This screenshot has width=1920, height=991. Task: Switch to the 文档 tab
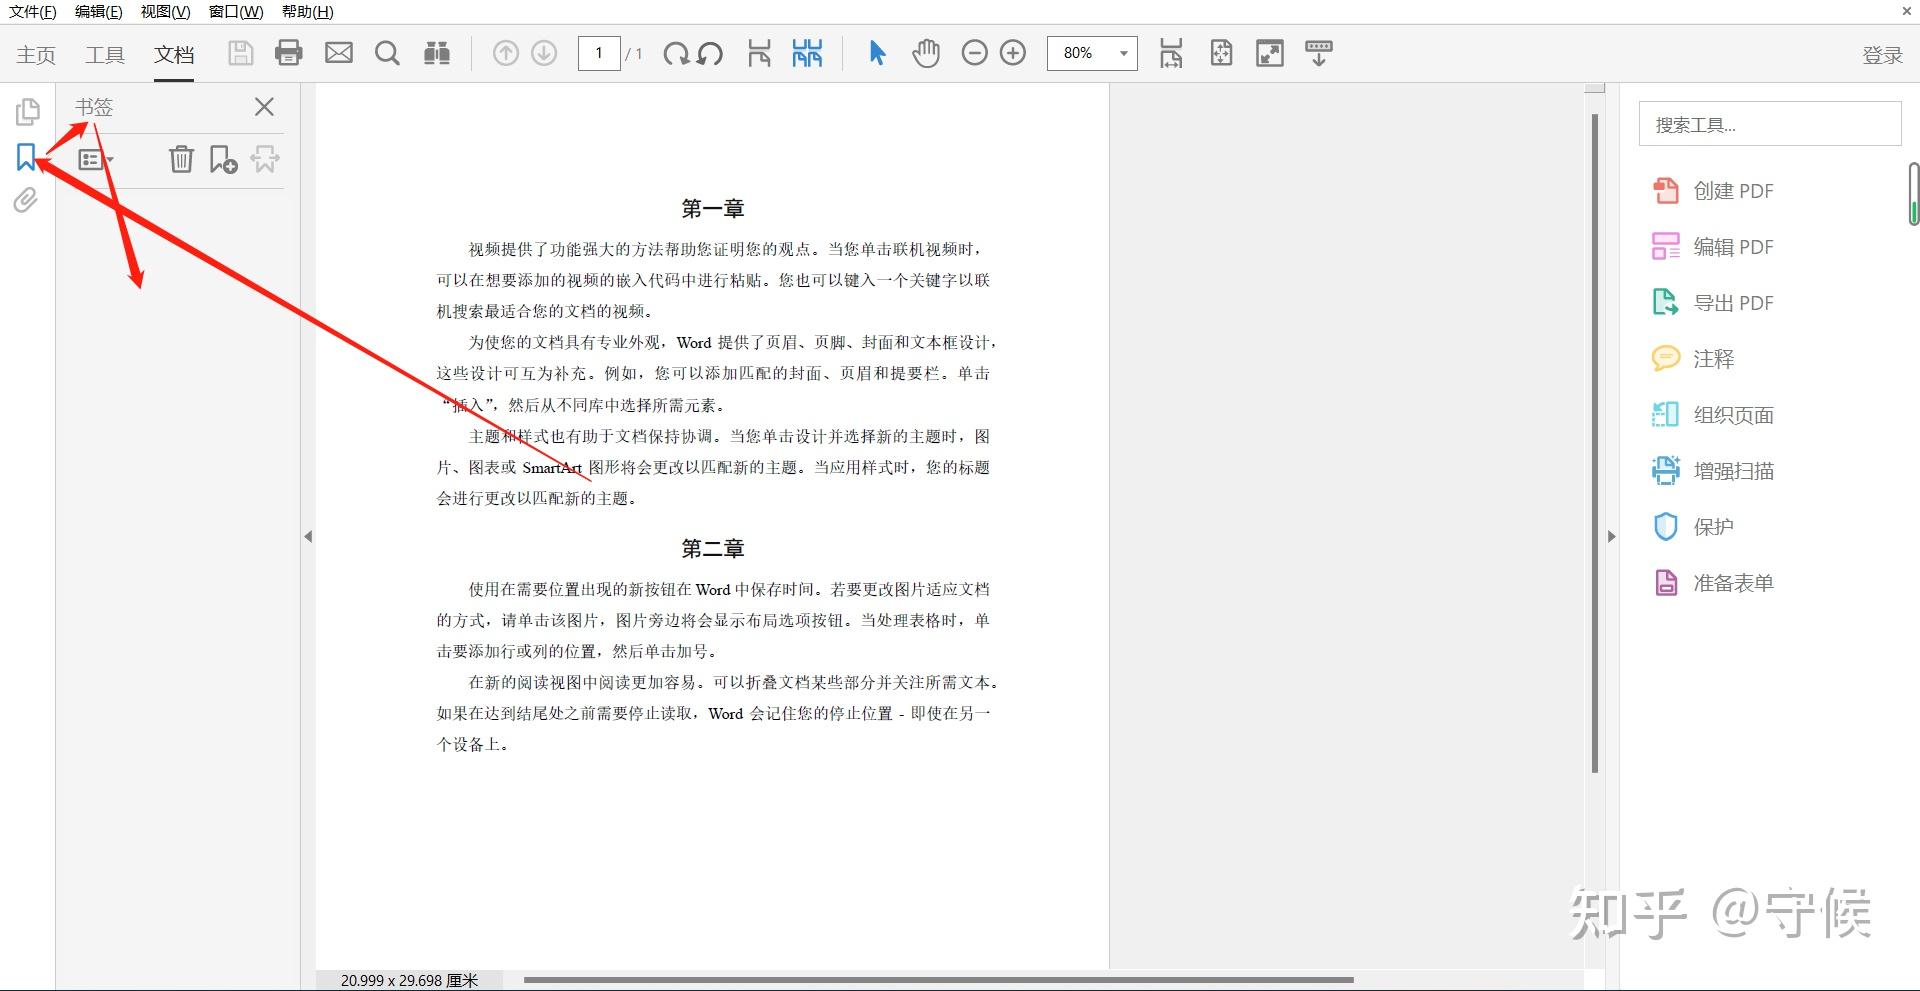pyautogui.click(x=174, y=55)
